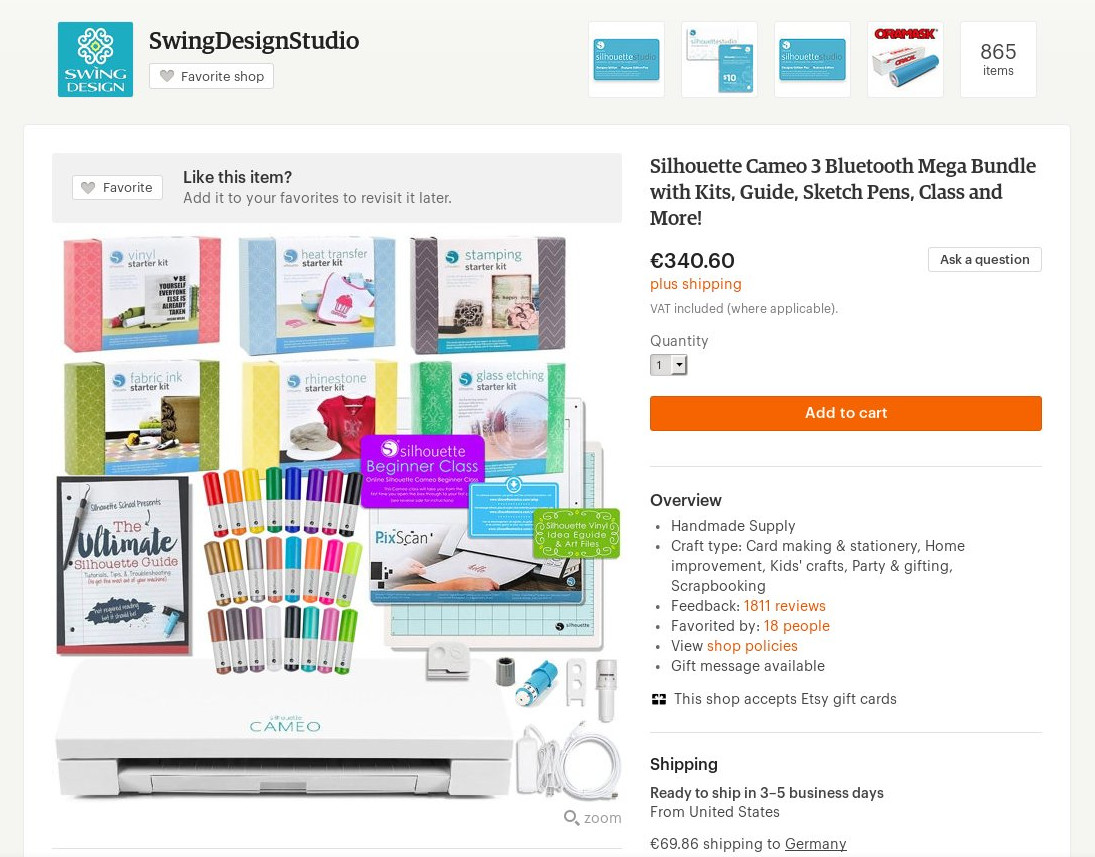
Task: Click the main Cameo bundle product image
Action: 337,517
